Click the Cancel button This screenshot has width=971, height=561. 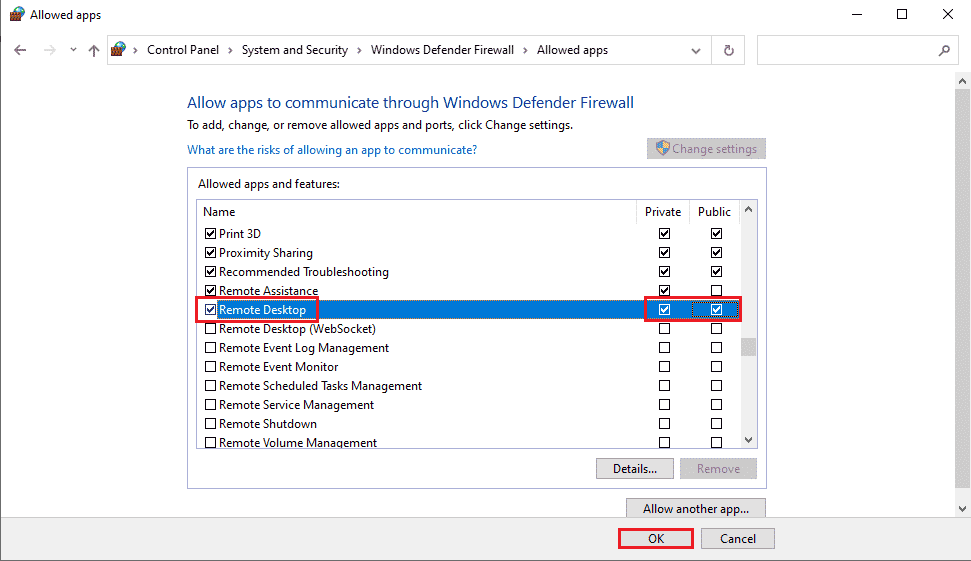coord(738,539)
